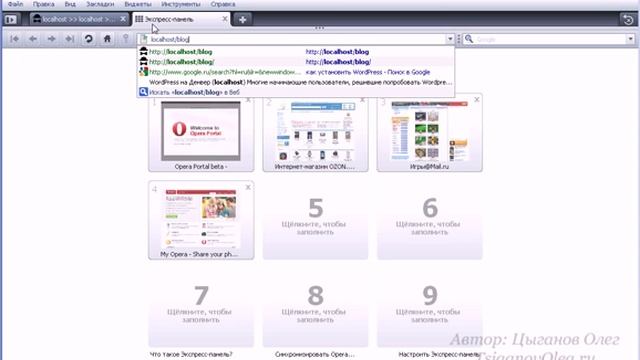Viewport: 640px width, 360px height.
Task: Switch to the Экспресс-панель tab
Action: (x=180, y=19)
